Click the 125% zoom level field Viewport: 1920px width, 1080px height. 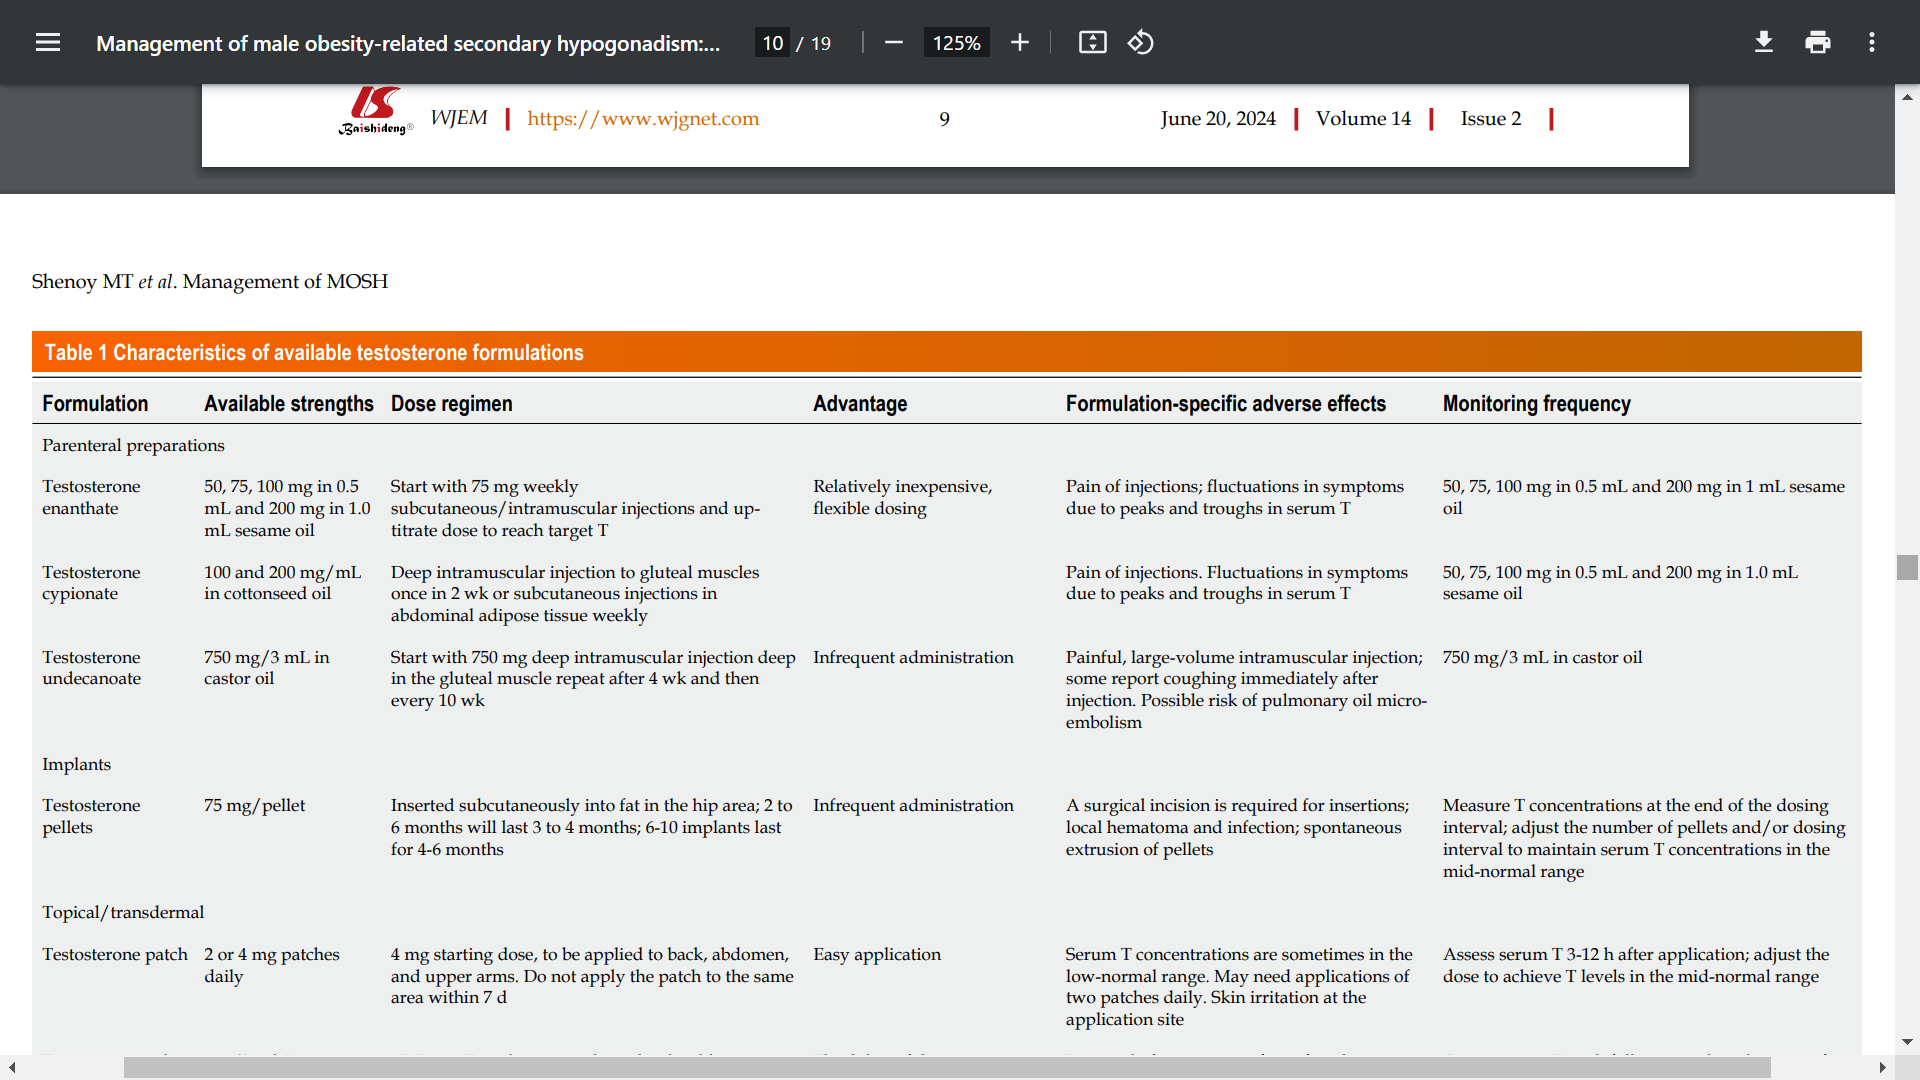point(956,43)
